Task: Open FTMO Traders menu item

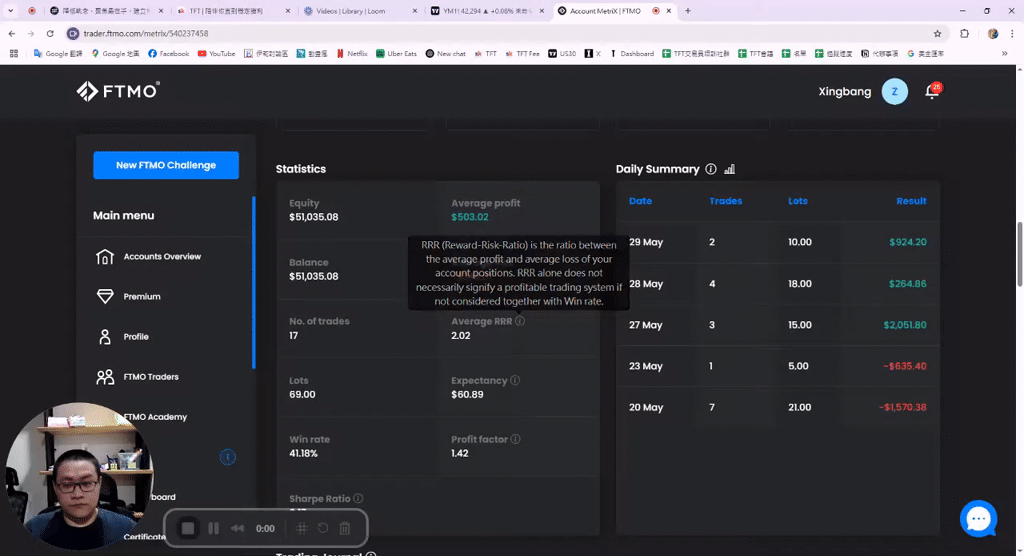Action: pyautogui.click(x=151, y=377)
